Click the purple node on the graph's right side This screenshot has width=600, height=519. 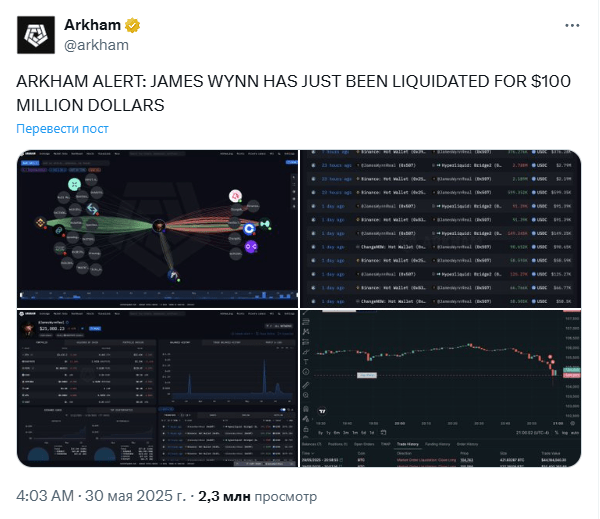[x=251, y=246]
